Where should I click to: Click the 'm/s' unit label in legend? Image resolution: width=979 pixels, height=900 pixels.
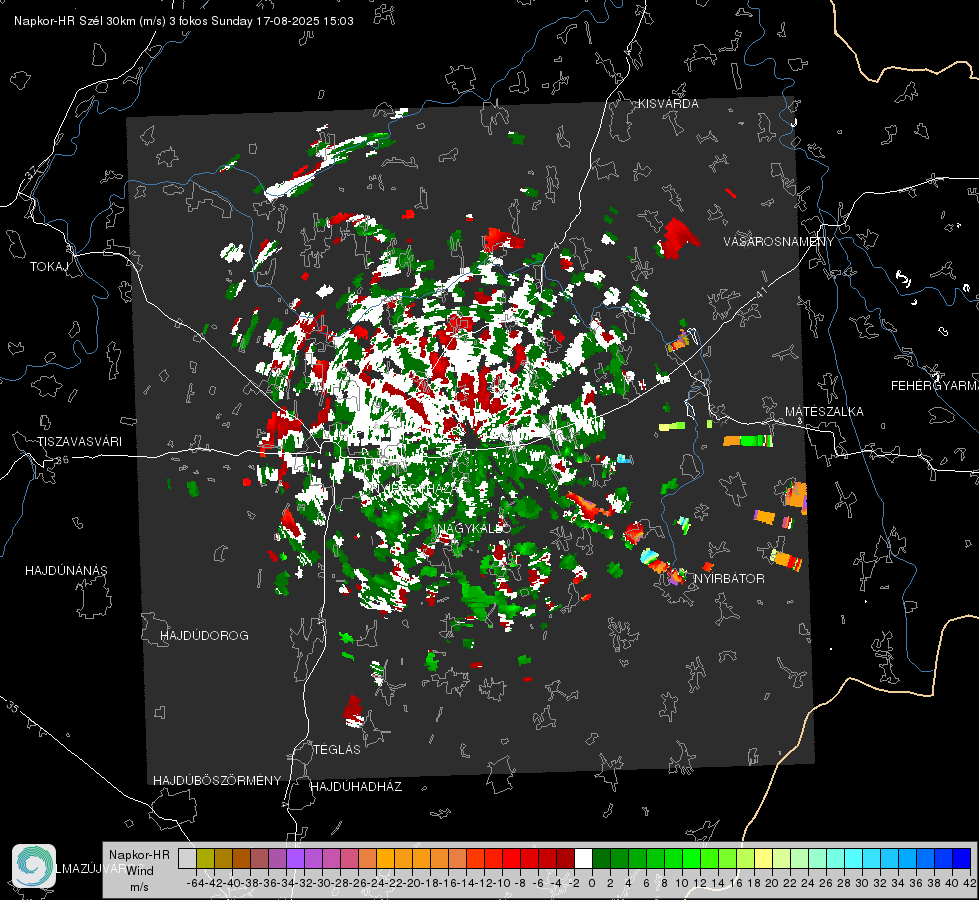point(139,887)
